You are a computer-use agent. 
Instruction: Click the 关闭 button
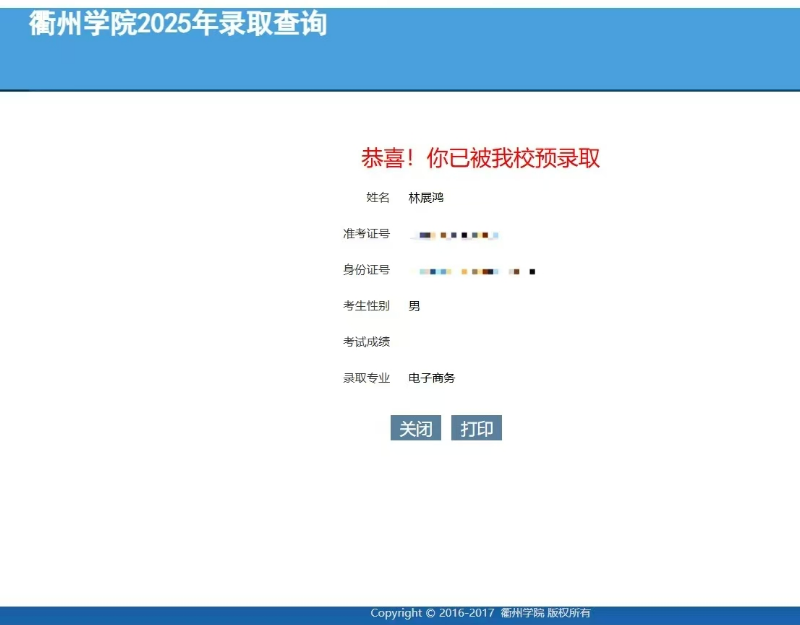[x=415, y=429]
